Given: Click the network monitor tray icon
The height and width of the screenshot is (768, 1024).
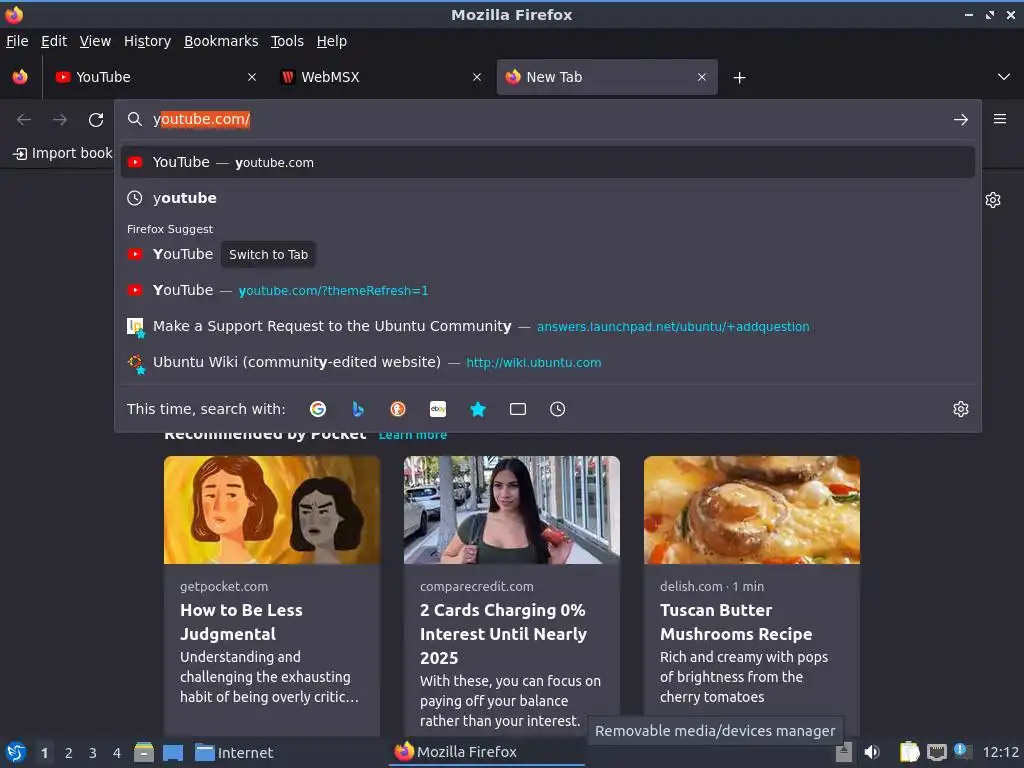Looking at the screenshot, I should pos(936,752).
